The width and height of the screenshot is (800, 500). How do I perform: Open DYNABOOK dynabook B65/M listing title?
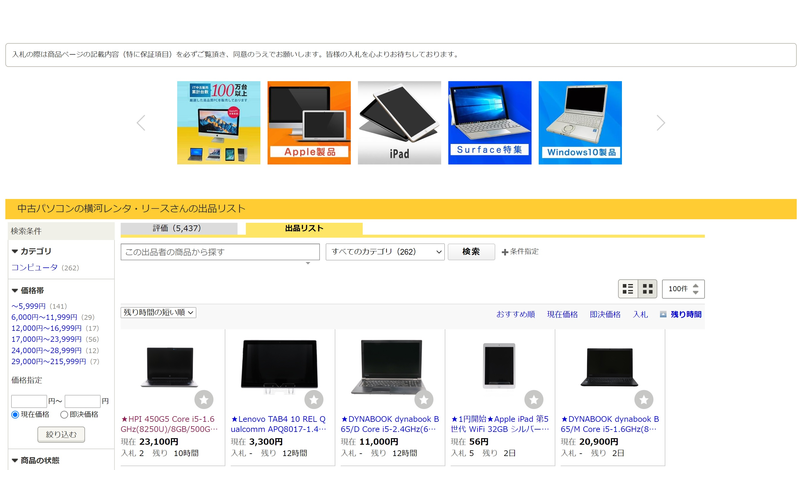click(610, 424)
